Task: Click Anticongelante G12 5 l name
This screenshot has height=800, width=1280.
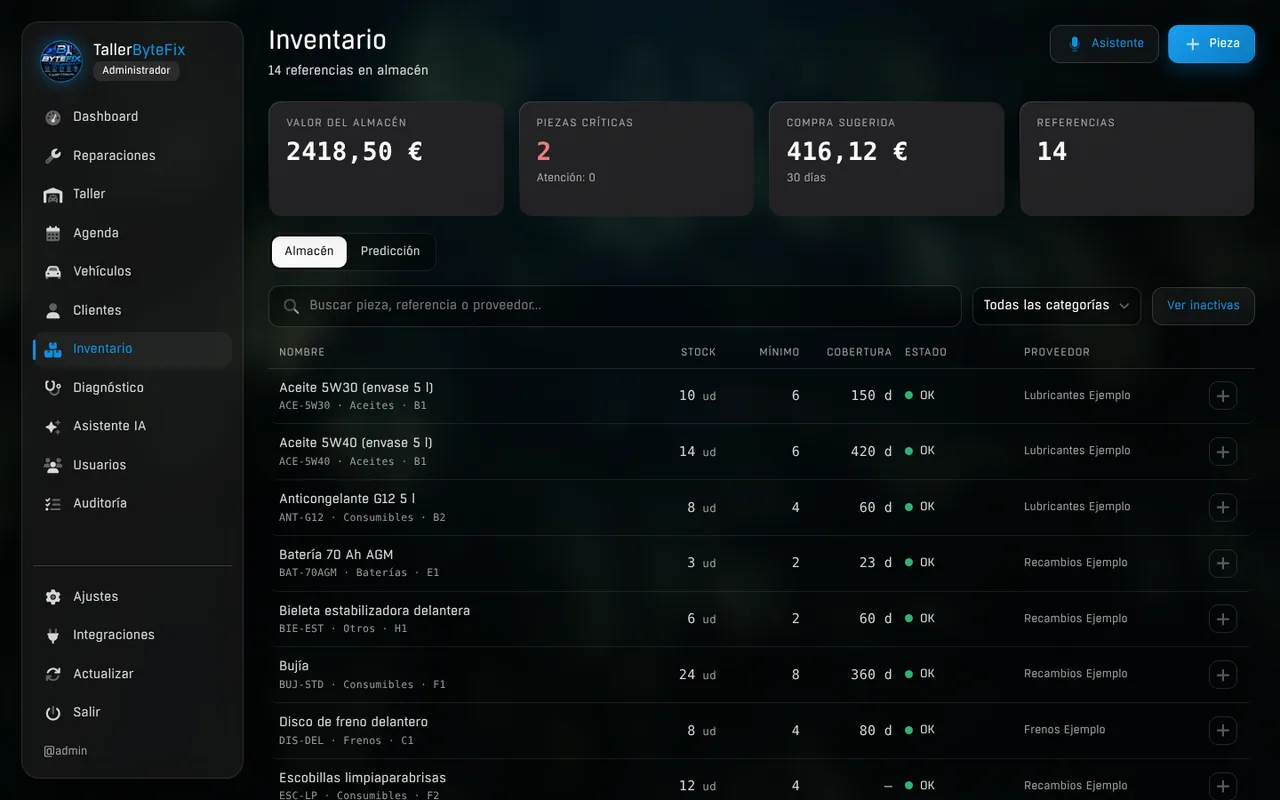Action: point(347,499)
